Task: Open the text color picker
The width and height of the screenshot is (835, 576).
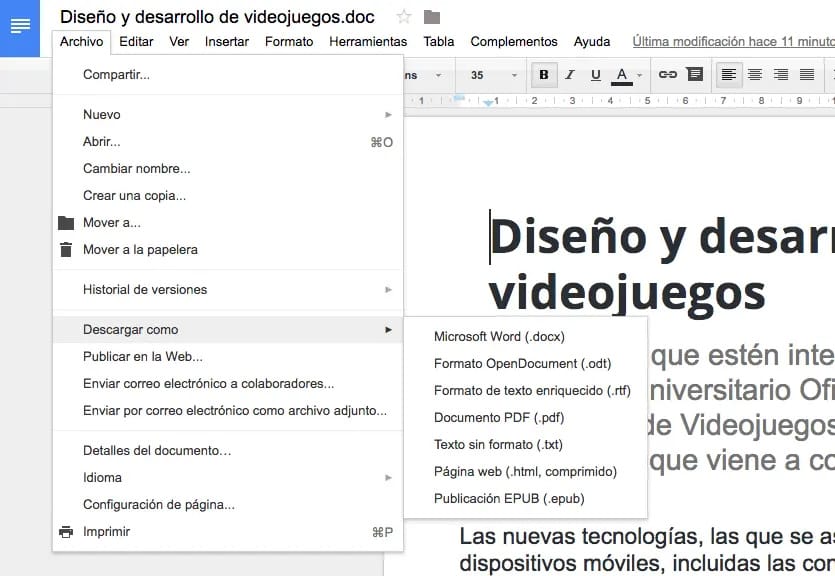Action: coord(621,75)
